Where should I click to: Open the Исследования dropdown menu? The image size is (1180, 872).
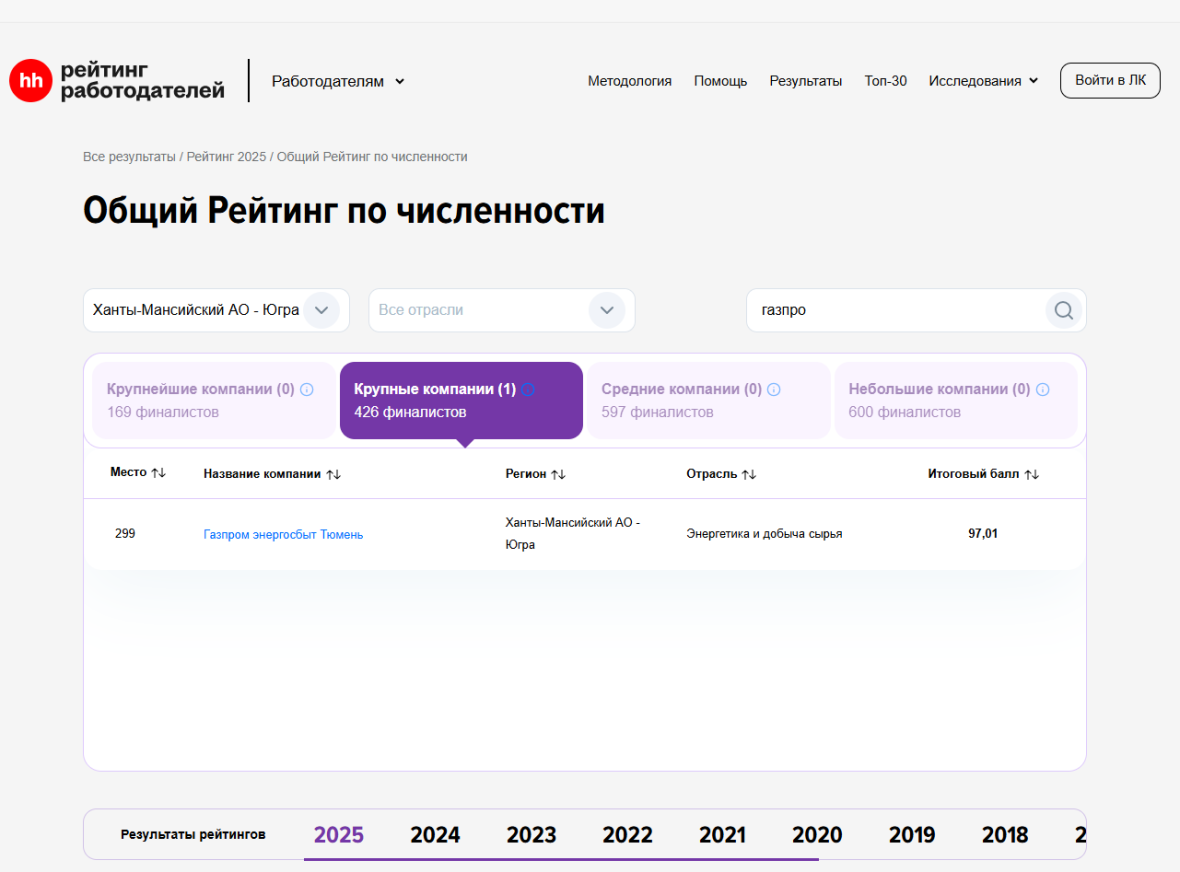click(983, 81)
